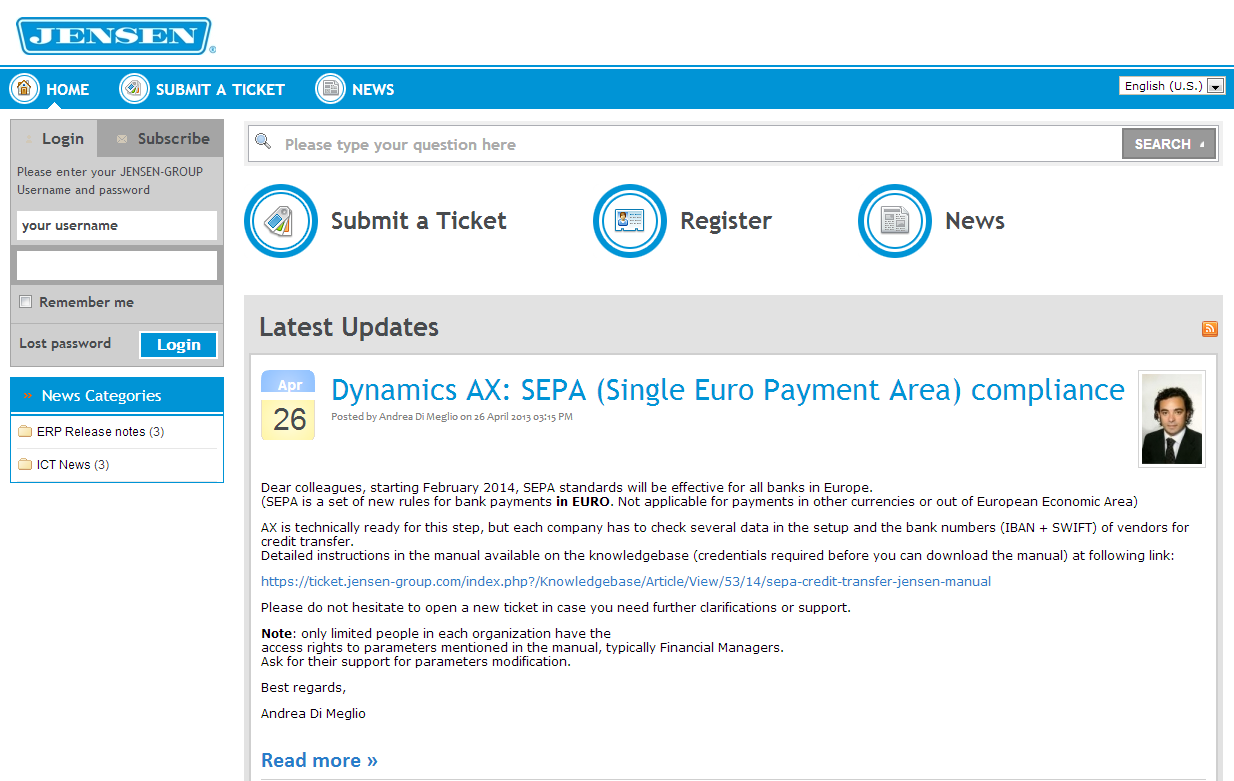The height and width of the screenshot is (781, 1234).
Task: Click the Submit a Ticket heading text
Action: (x=419, y=221)
